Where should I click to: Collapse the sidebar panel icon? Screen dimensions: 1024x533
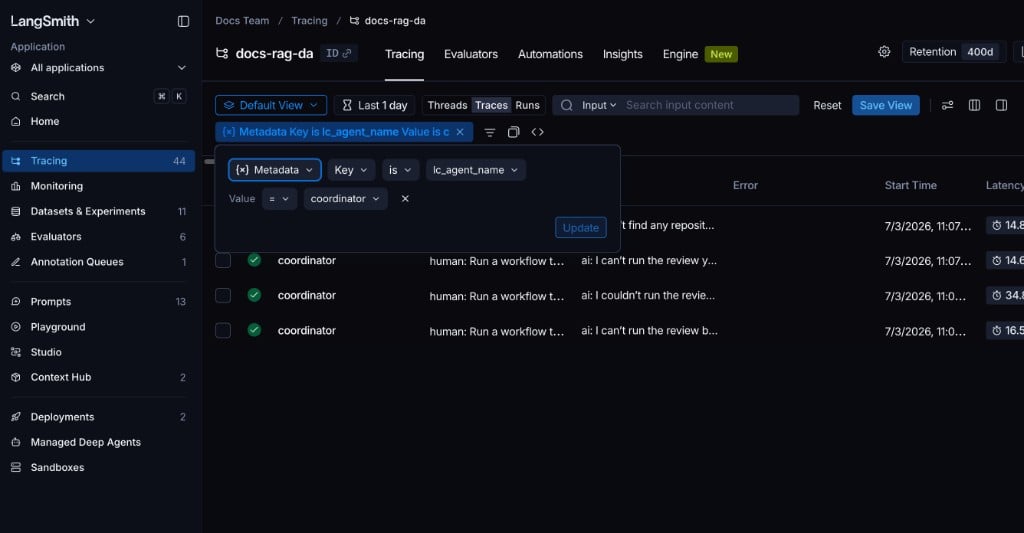coord(183,22)
